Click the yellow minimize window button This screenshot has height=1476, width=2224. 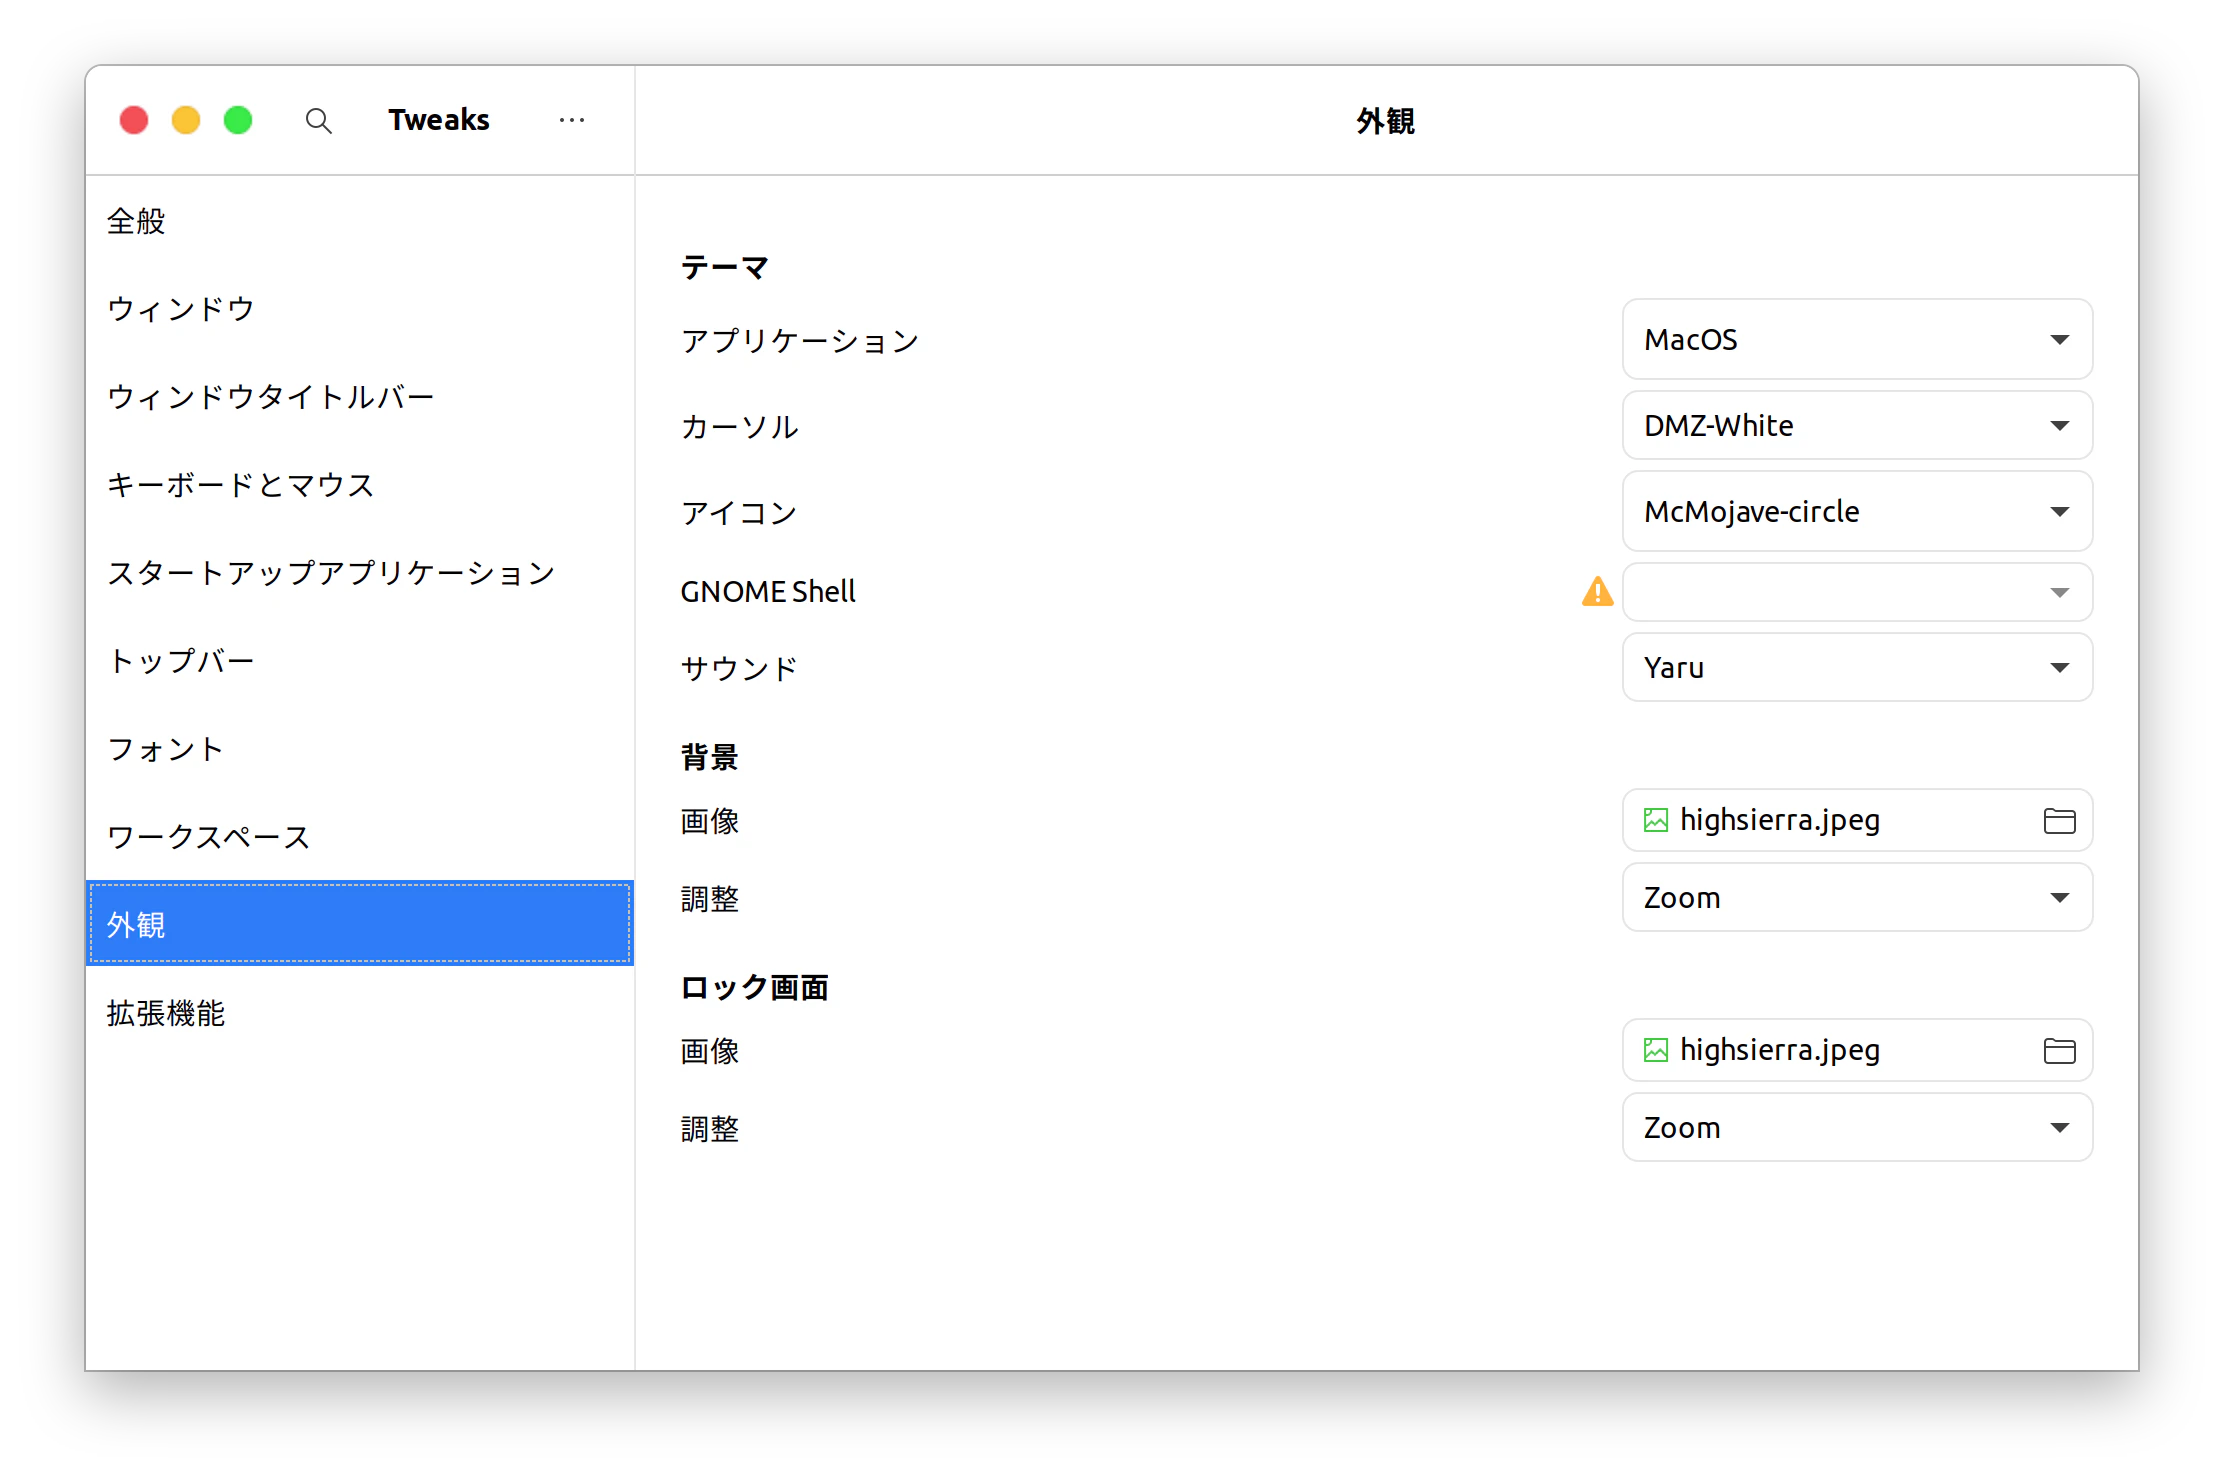pyautogui.click(x=186, y=120)
